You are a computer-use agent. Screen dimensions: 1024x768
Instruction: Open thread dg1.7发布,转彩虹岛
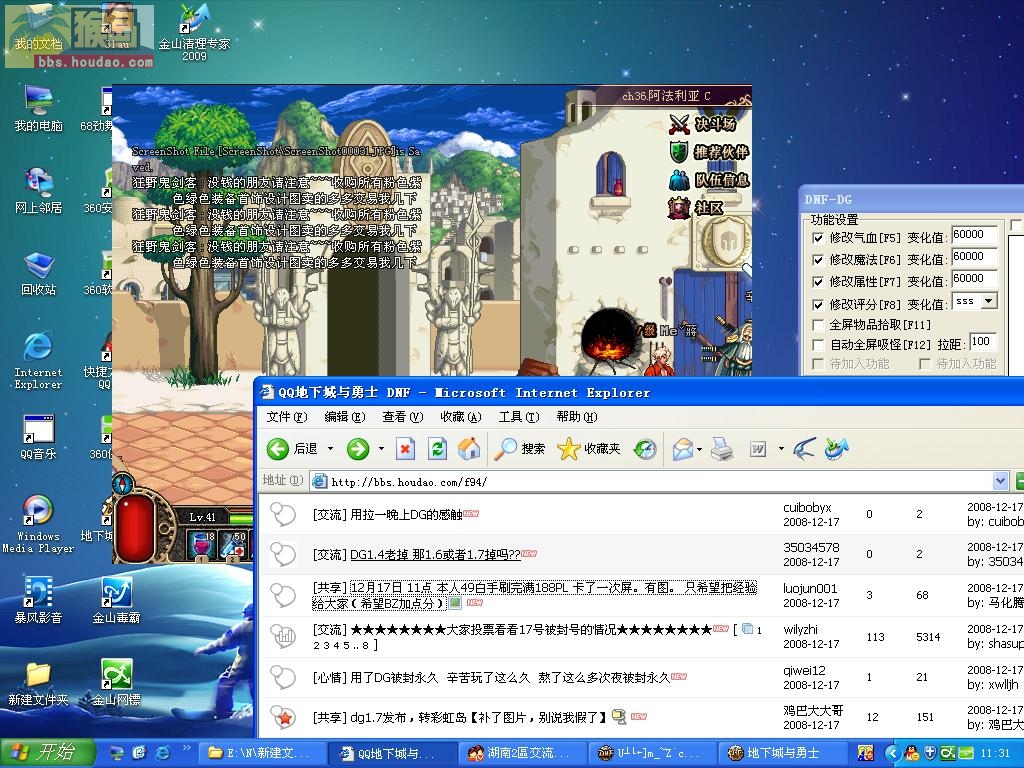(x=478, y=718)
